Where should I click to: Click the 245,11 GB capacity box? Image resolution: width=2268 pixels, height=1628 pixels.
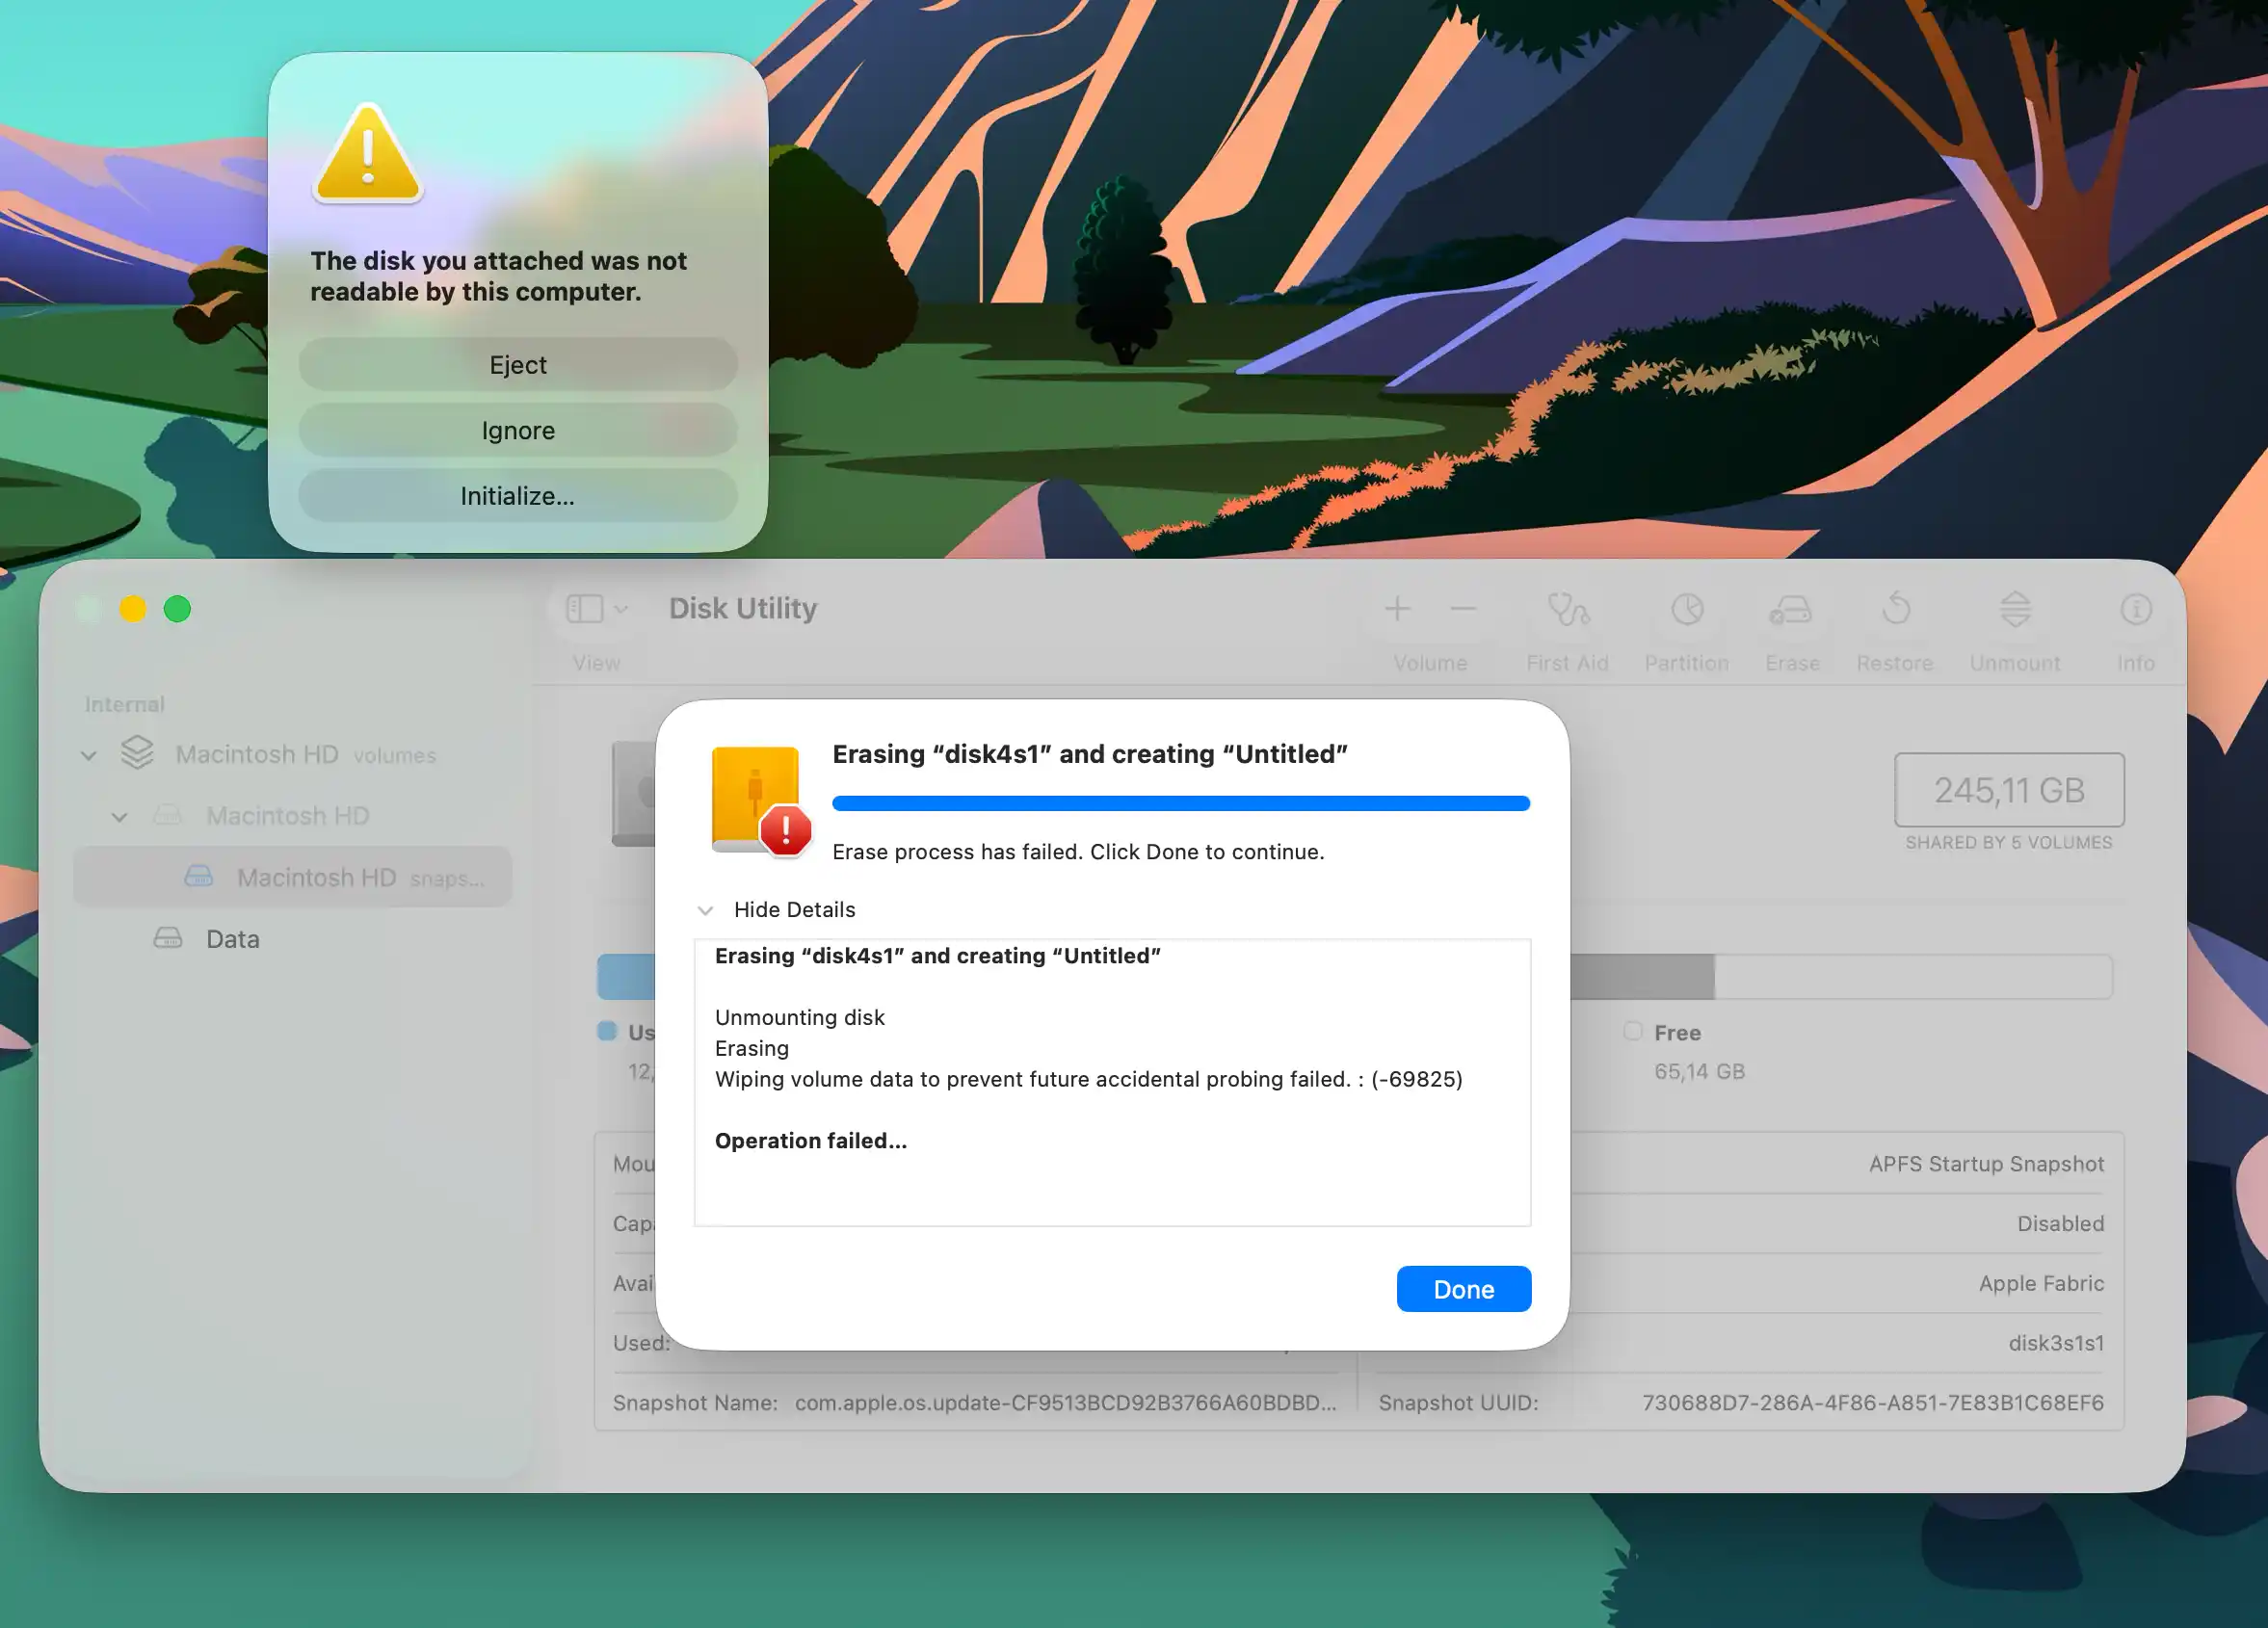tap(2008, 790)
